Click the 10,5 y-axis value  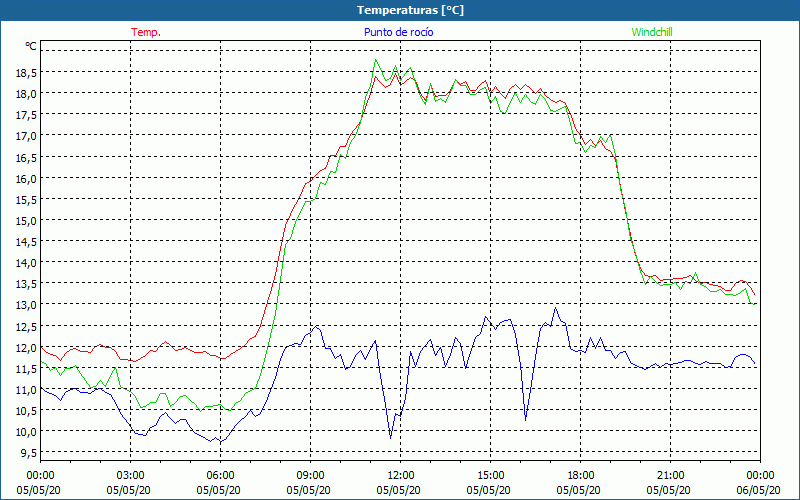[26, 411]
